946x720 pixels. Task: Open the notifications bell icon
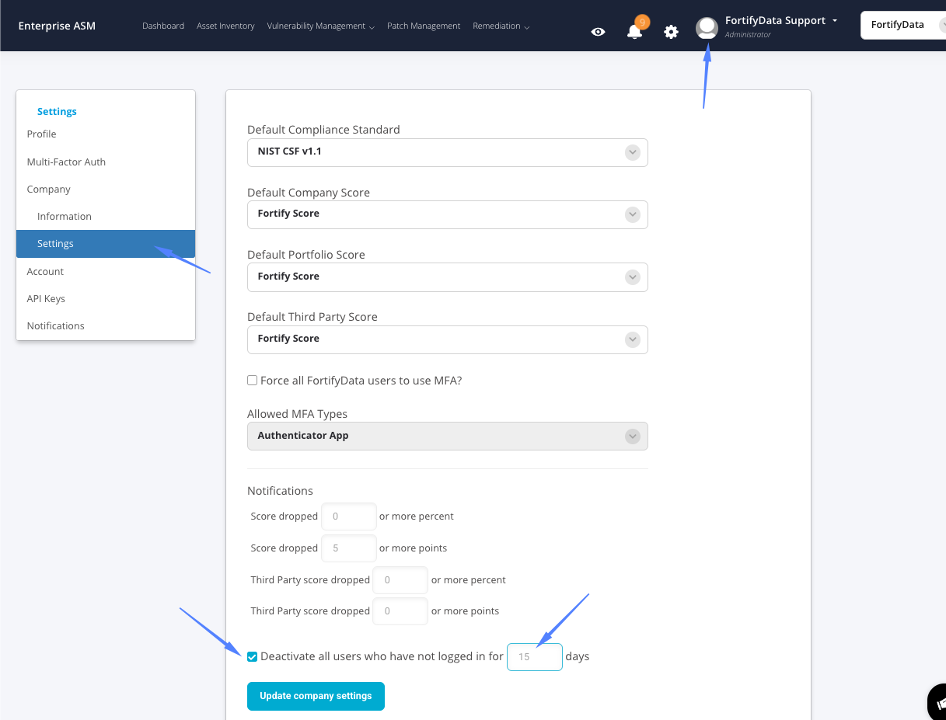[634, 31]
